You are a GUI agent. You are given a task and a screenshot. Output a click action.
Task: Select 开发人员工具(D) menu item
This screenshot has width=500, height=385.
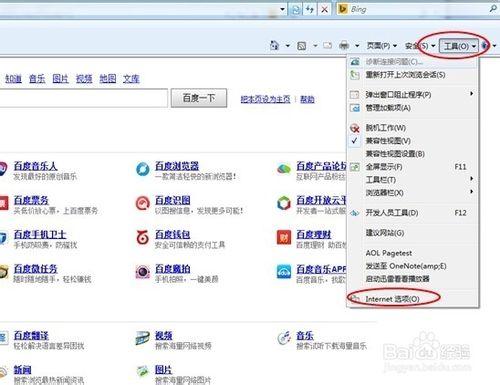tap(413, 213)
